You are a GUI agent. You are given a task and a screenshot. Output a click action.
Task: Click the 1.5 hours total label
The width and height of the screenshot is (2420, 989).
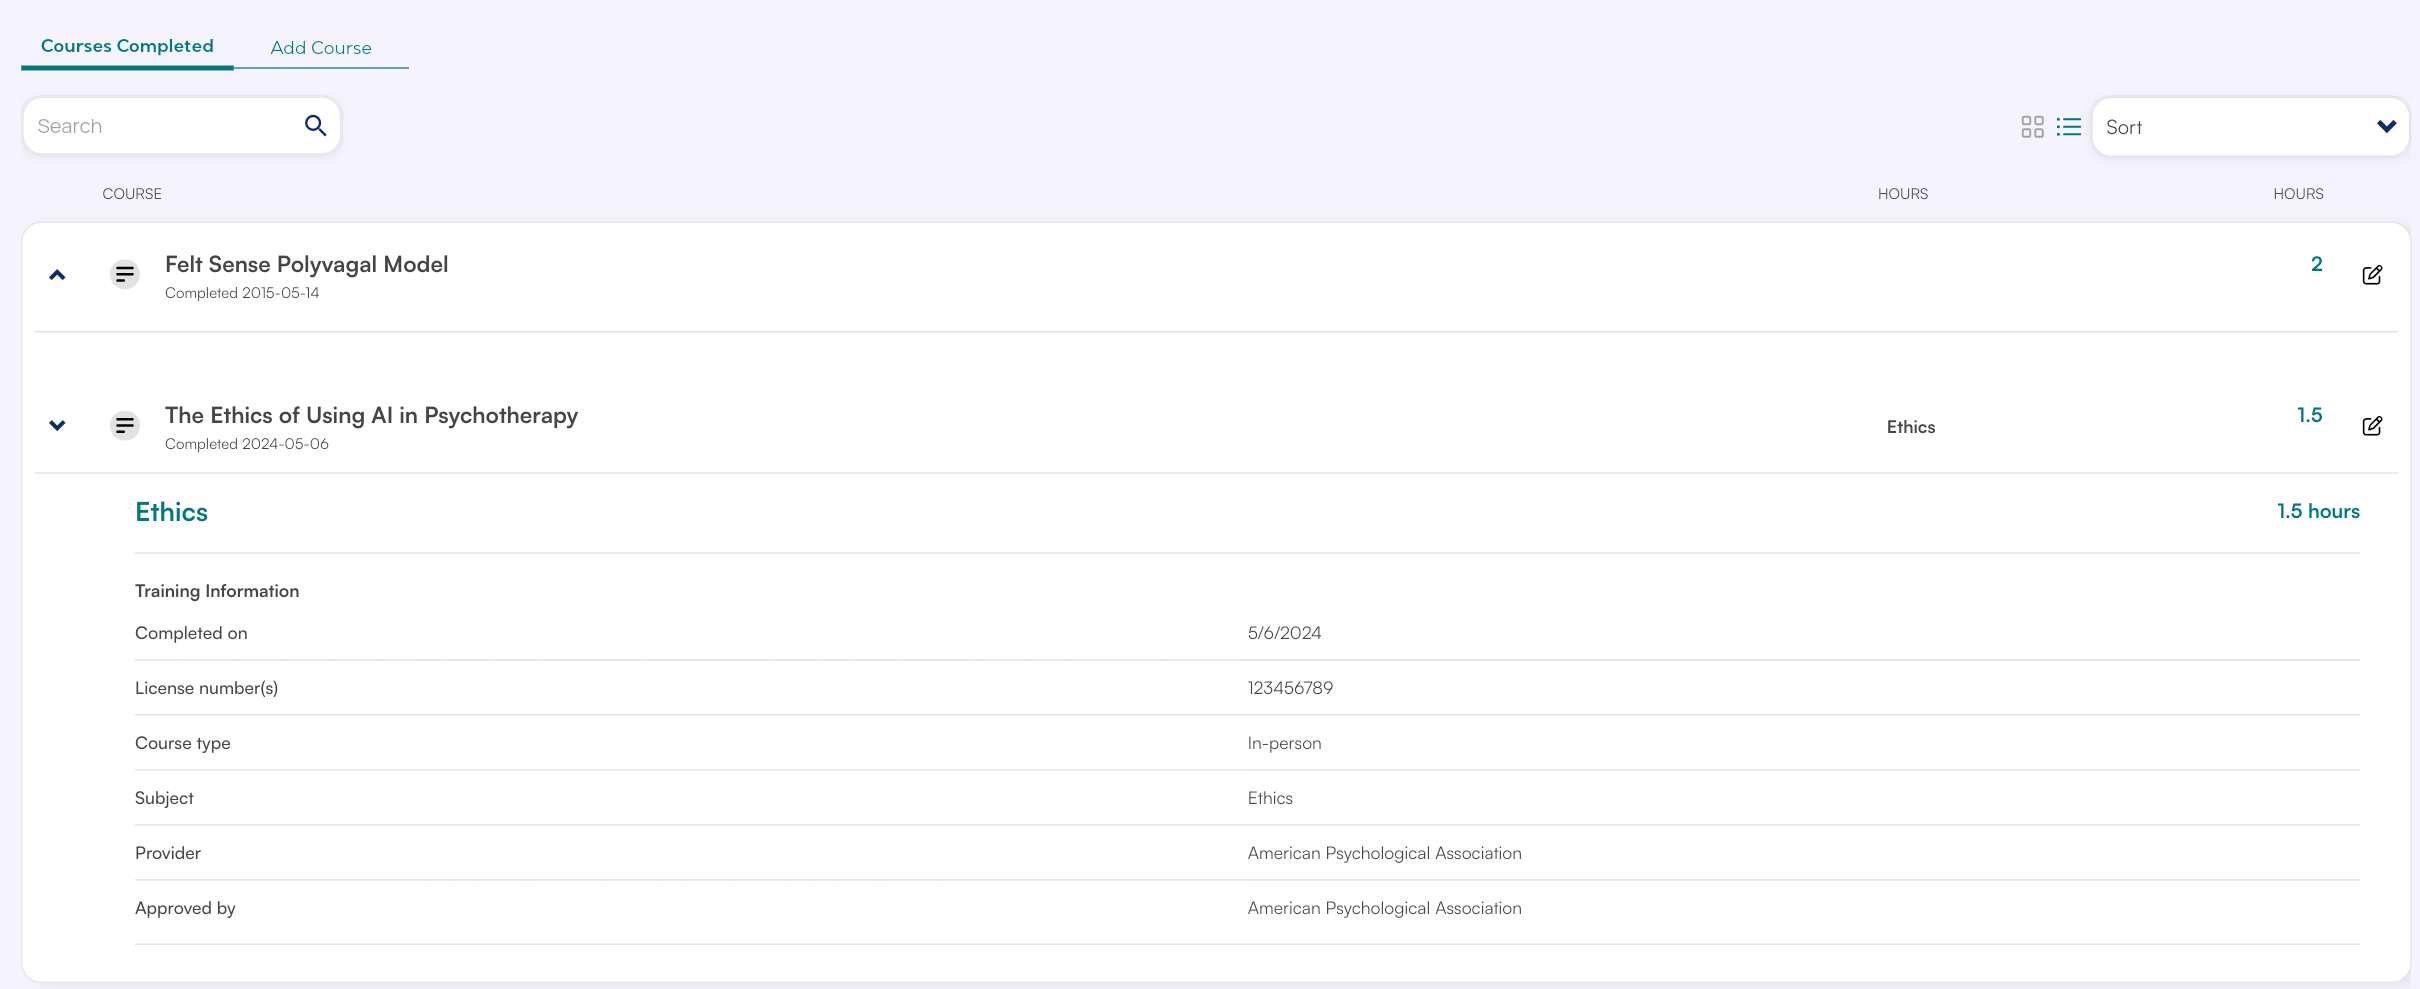(x=2317, y=511)
